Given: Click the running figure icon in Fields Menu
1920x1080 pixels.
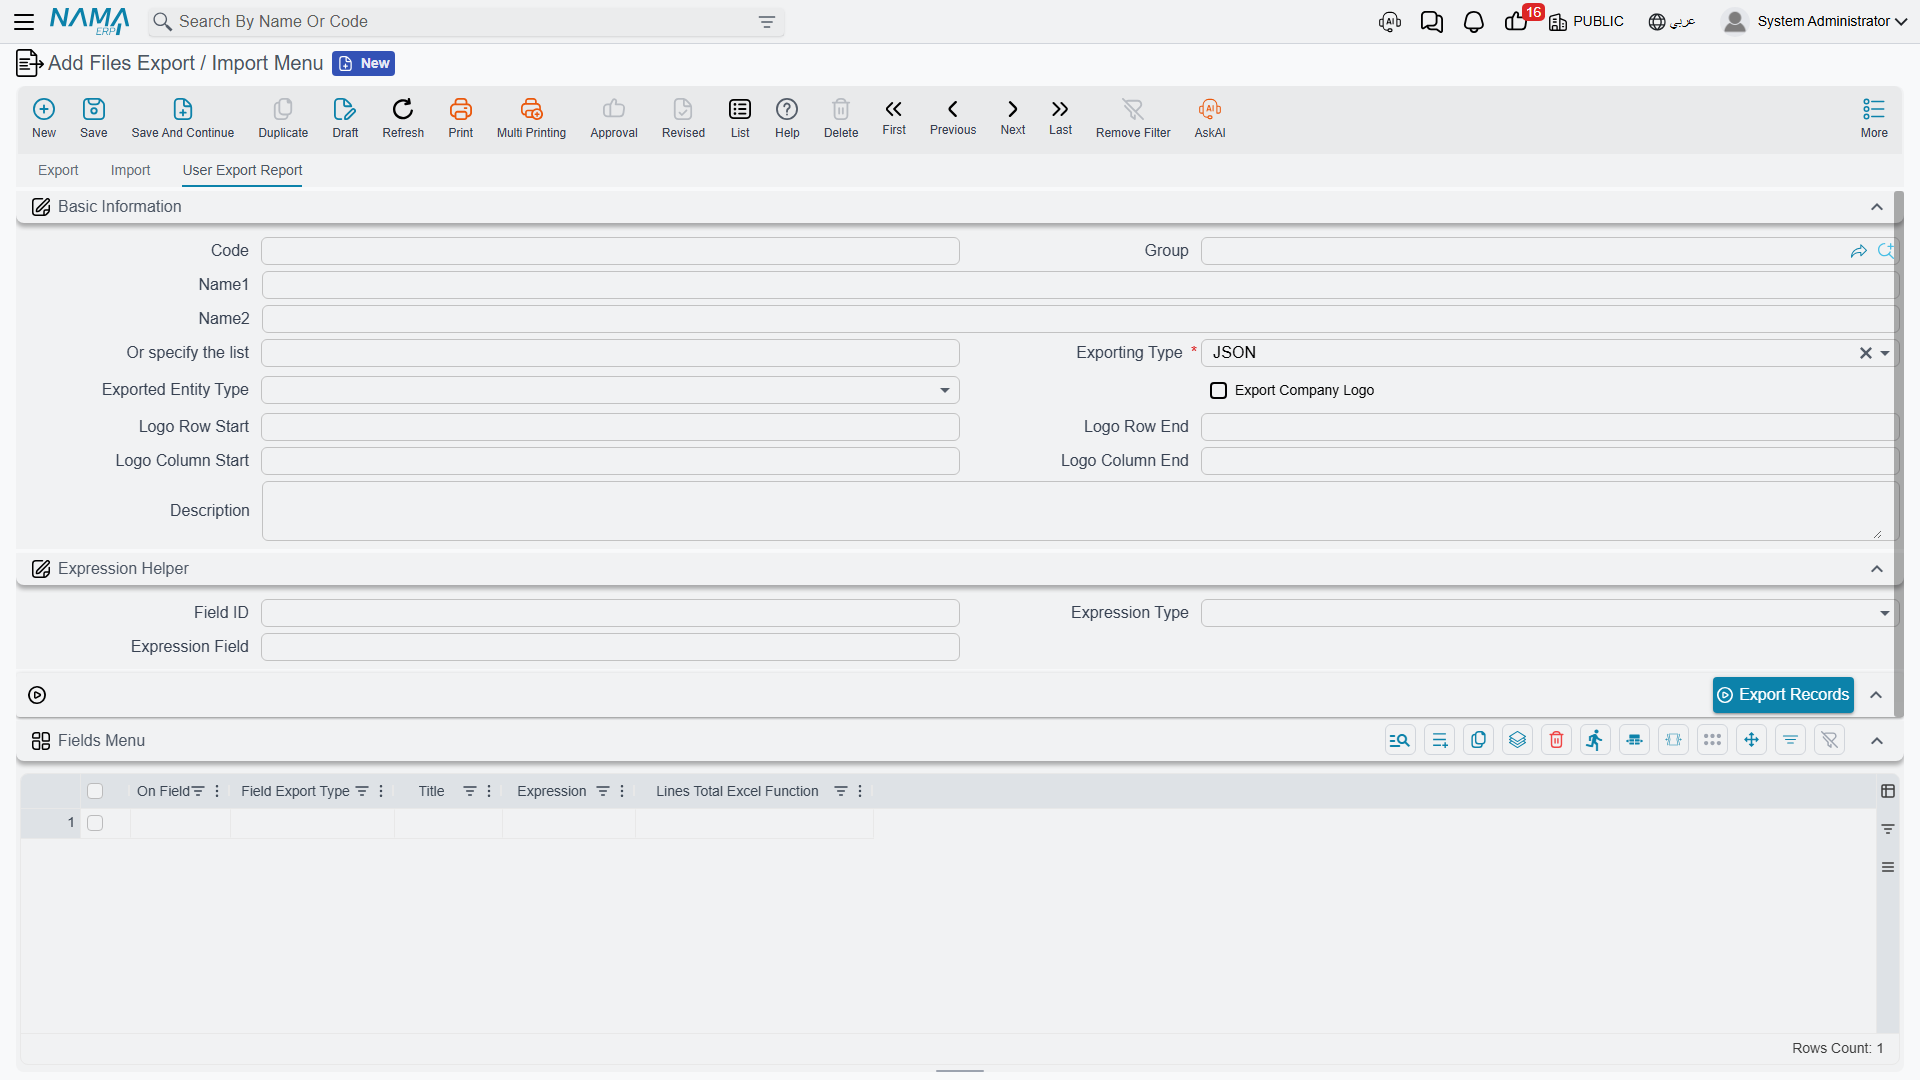Looking at the screenshot, I should 1595,740.
